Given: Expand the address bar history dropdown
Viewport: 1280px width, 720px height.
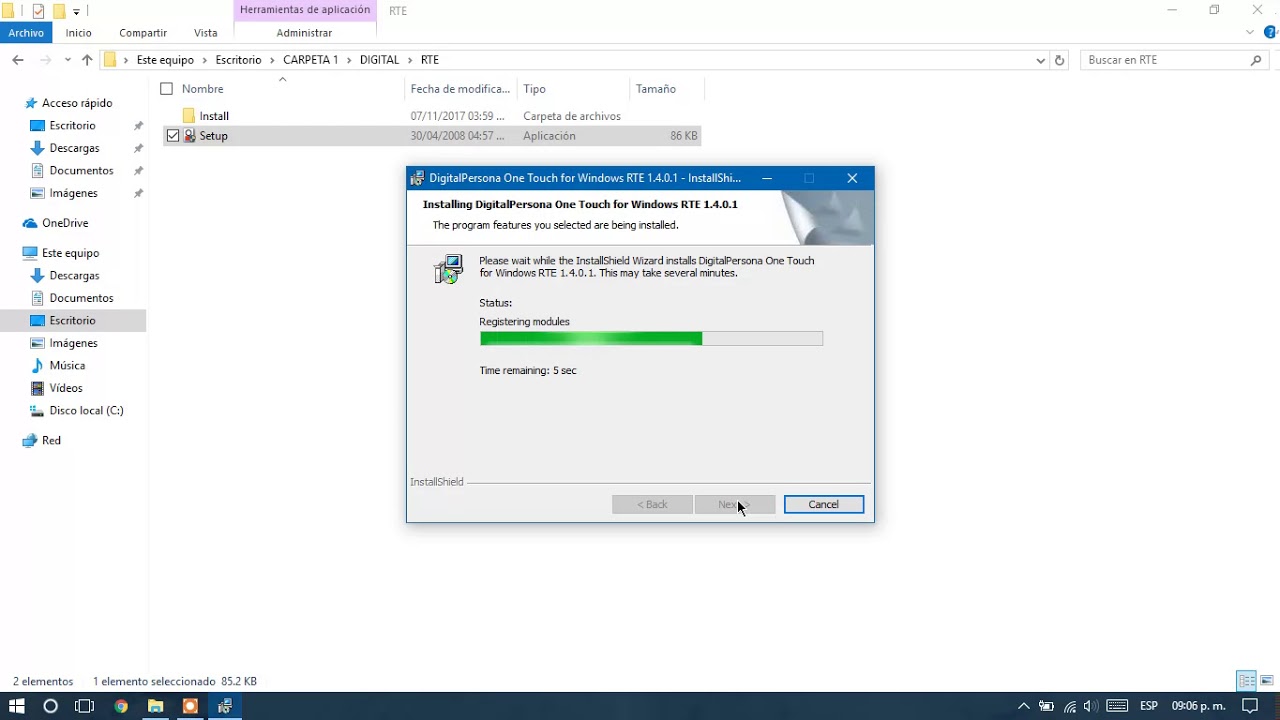Looking at the screenshot, I should point(1041,60).
